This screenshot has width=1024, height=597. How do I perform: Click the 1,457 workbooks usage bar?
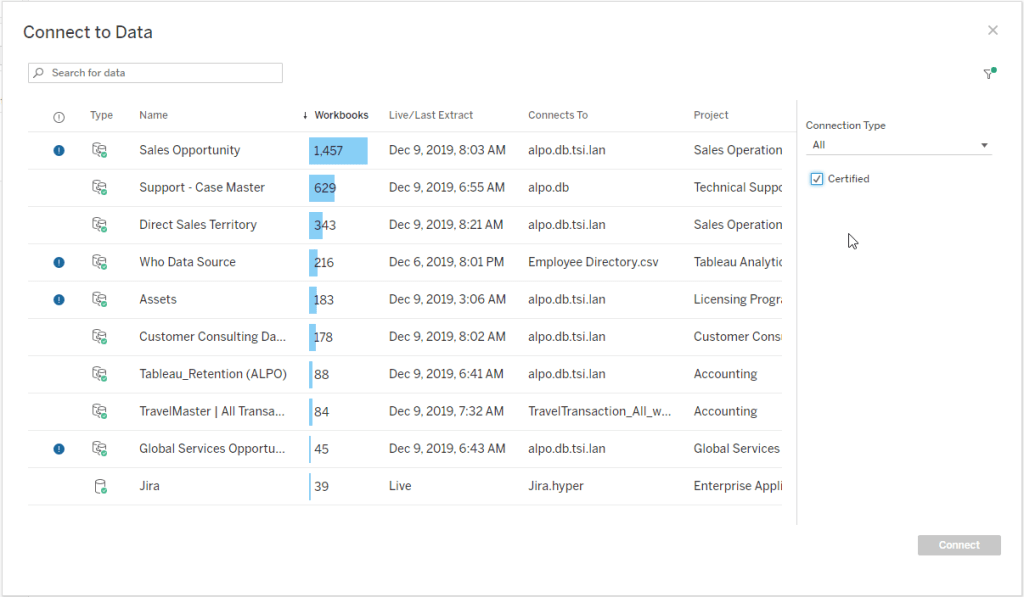click(x=338, y=151)
